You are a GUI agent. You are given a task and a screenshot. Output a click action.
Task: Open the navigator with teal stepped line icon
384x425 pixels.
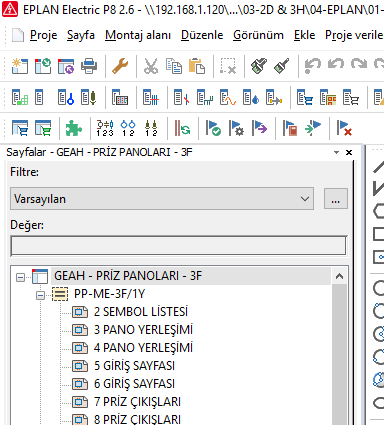(205, 97)
